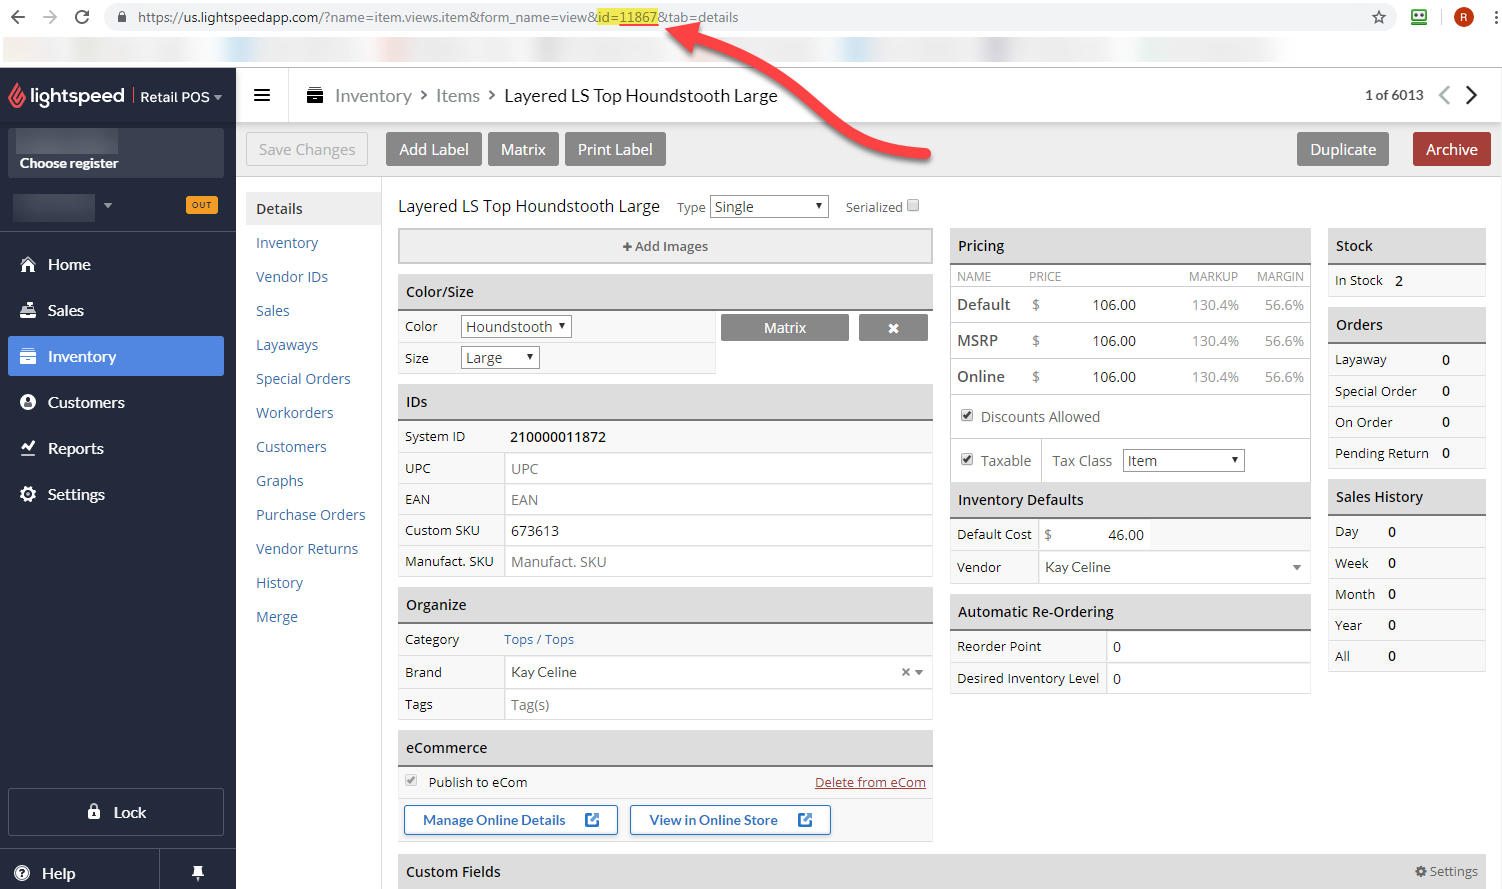Image resolution: width=1502 pixels, height=889 pixels.
Task: Click the browser forward arrow
Action: point(50,17)
